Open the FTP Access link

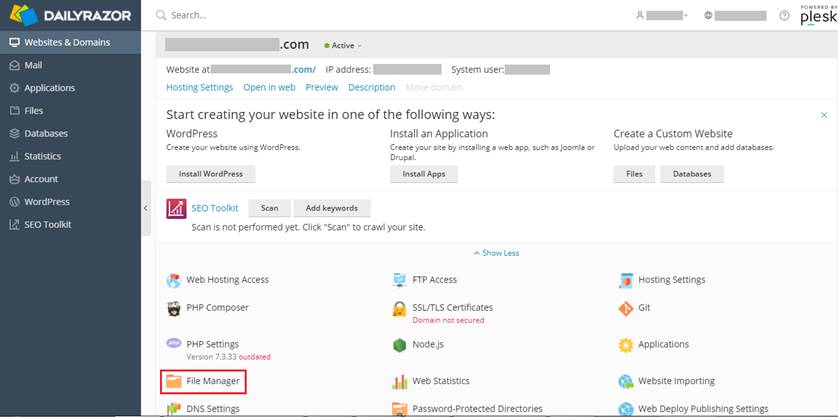tap(434, 280)
